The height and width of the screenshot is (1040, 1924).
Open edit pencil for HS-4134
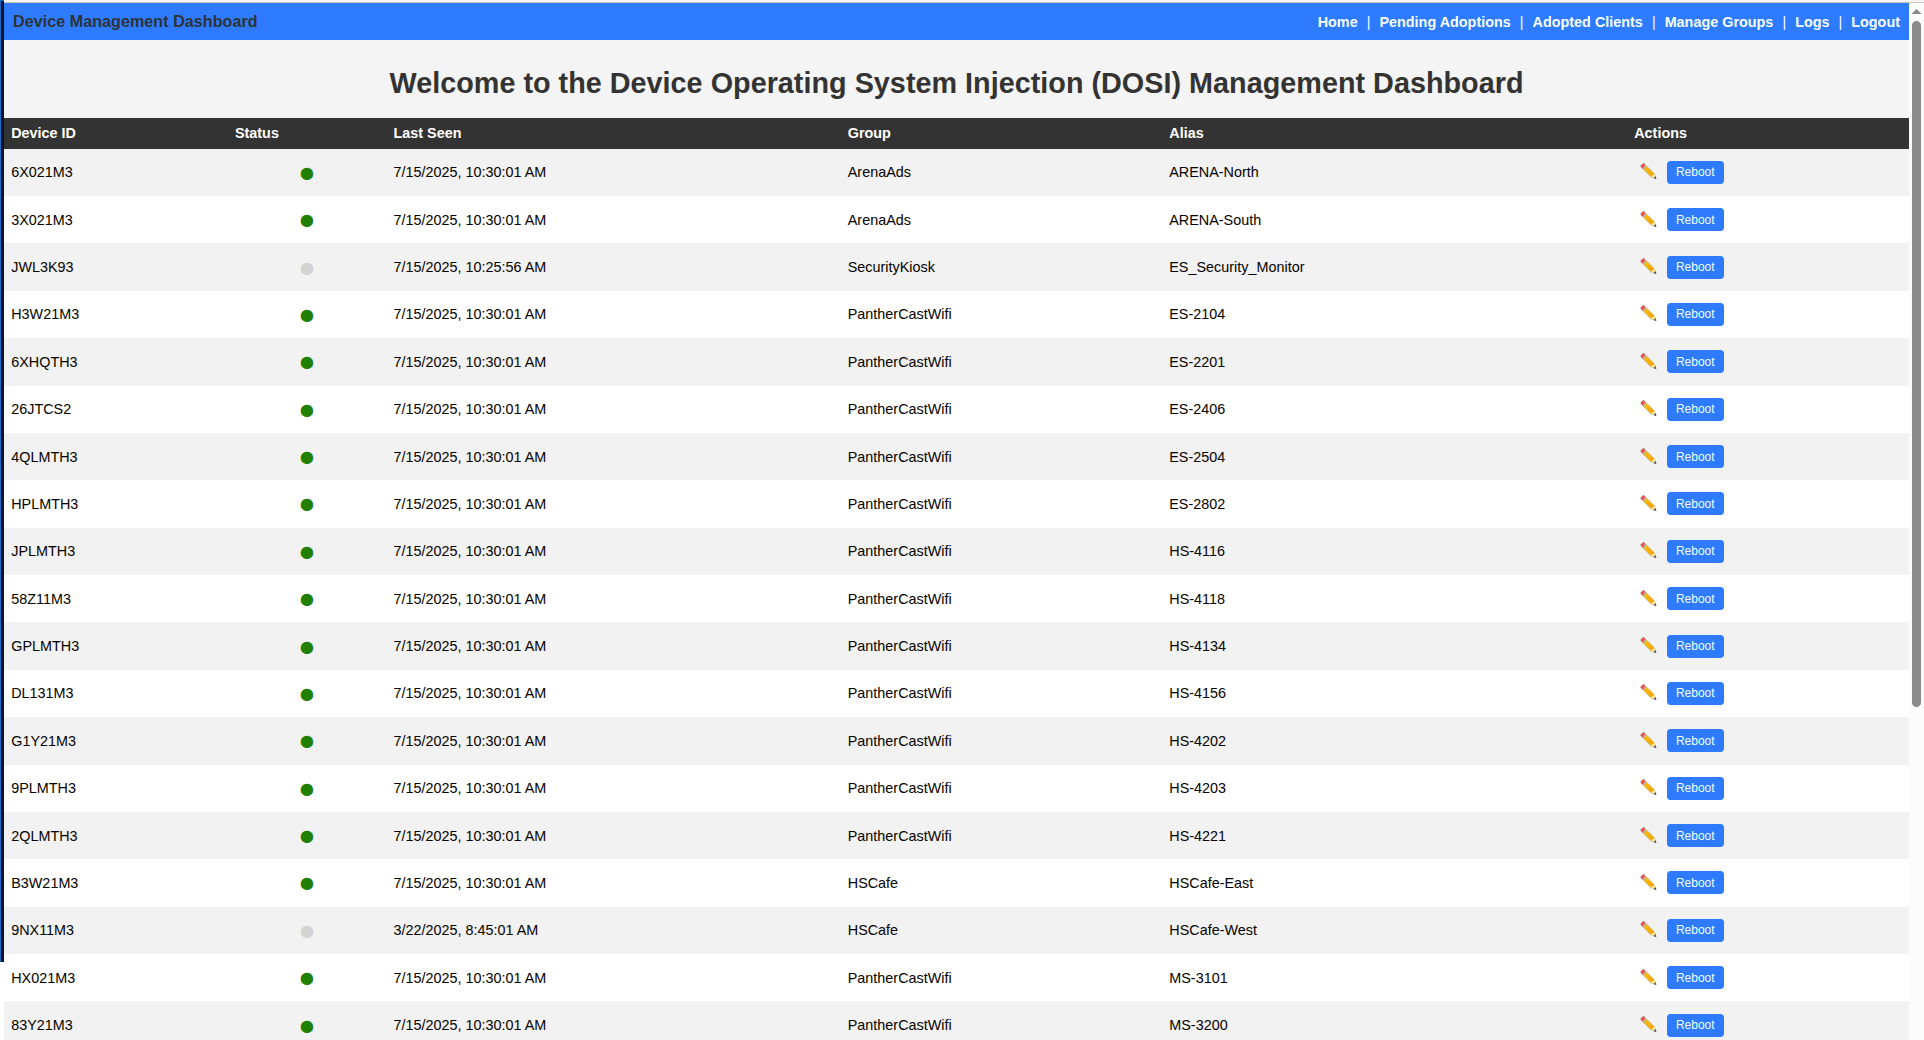[x=1648, y=645]
